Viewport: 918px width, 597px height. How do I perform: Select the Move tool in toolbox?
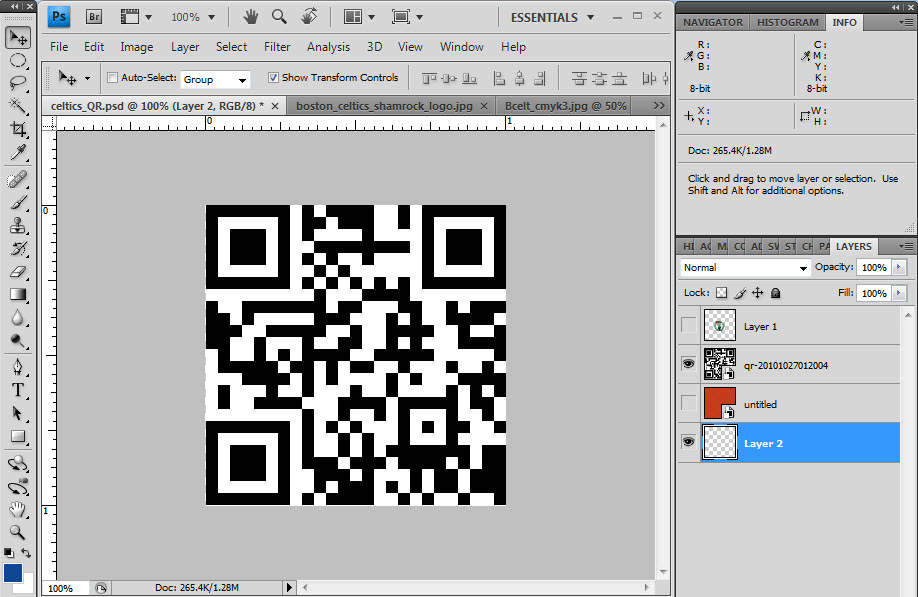coord(18,37)
